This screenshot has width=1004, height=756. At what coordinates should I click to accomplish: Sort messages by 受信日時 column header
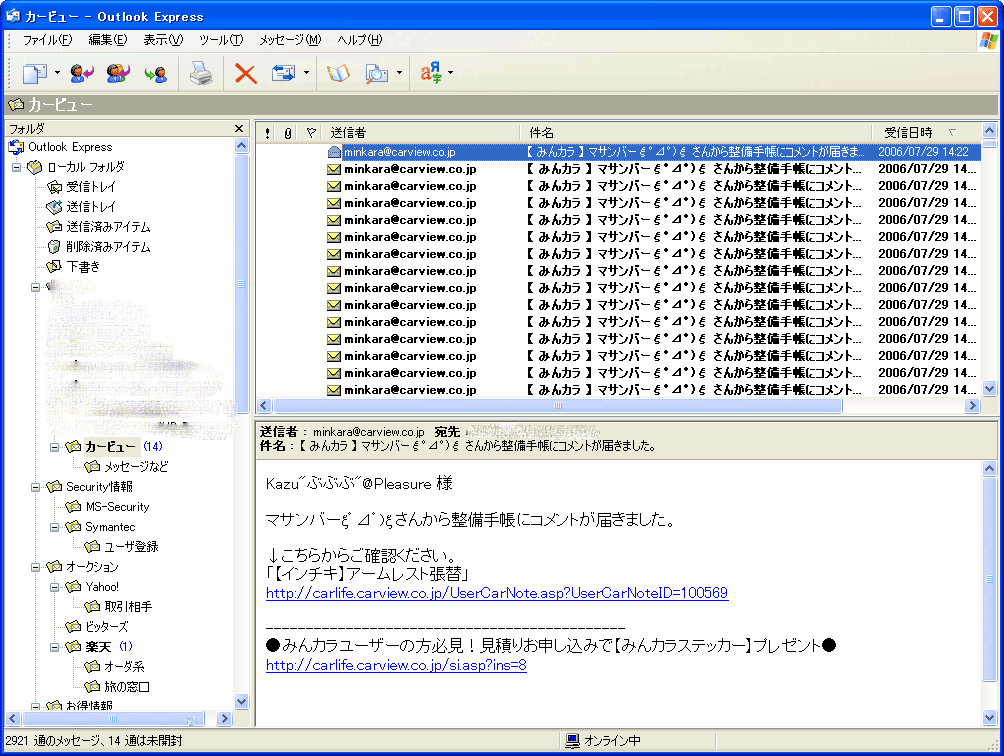click(926, 133)
